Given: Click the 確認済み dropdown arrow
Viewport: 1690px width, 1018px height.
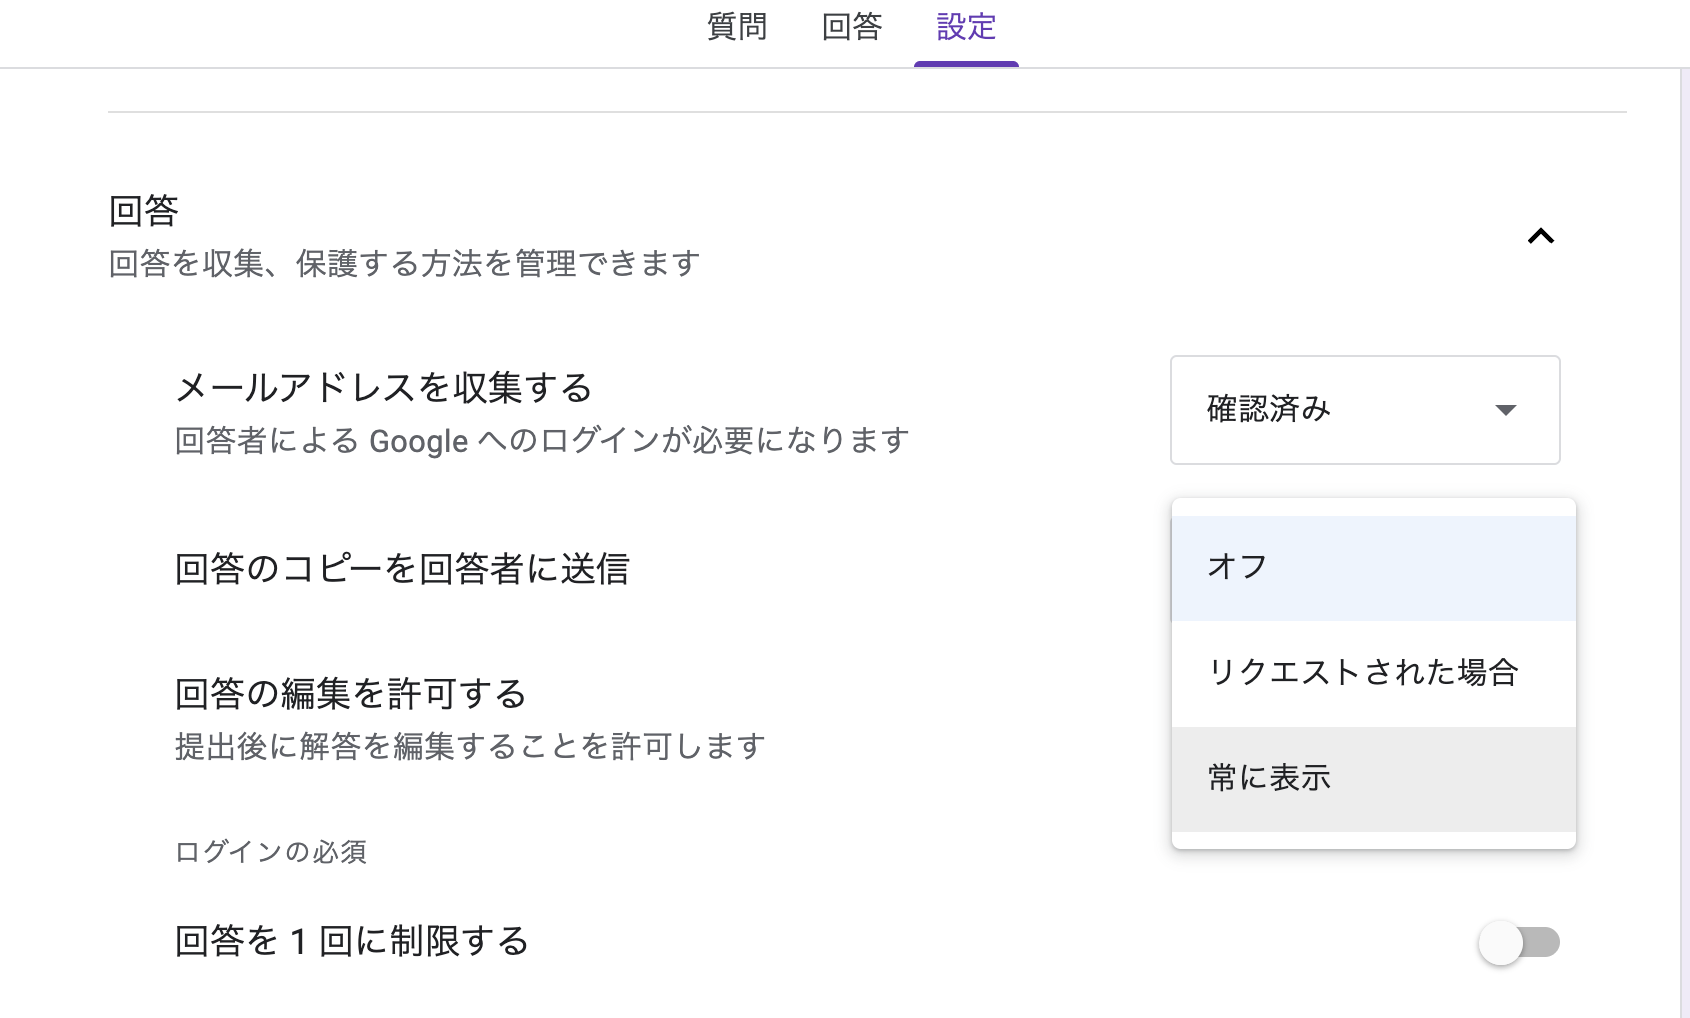Looking at the screenshot, I should [x=1505, y=410].
